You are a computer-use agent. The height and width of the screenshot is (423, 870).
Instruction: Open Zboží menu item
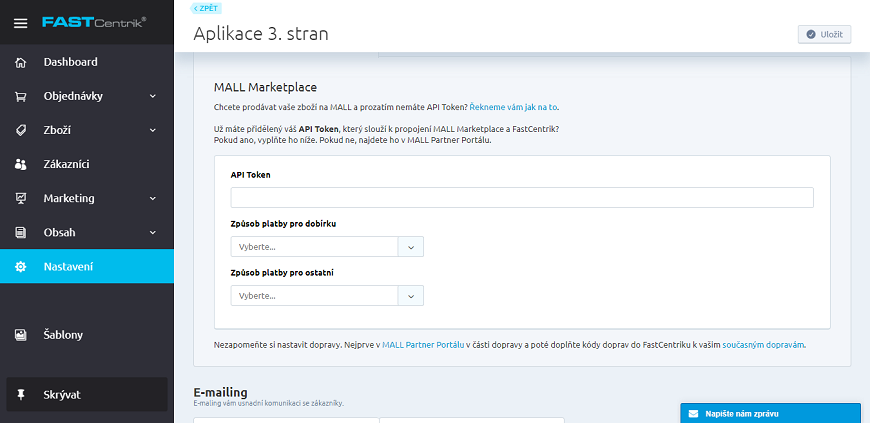pyautogui.click(x=87, y=130)
